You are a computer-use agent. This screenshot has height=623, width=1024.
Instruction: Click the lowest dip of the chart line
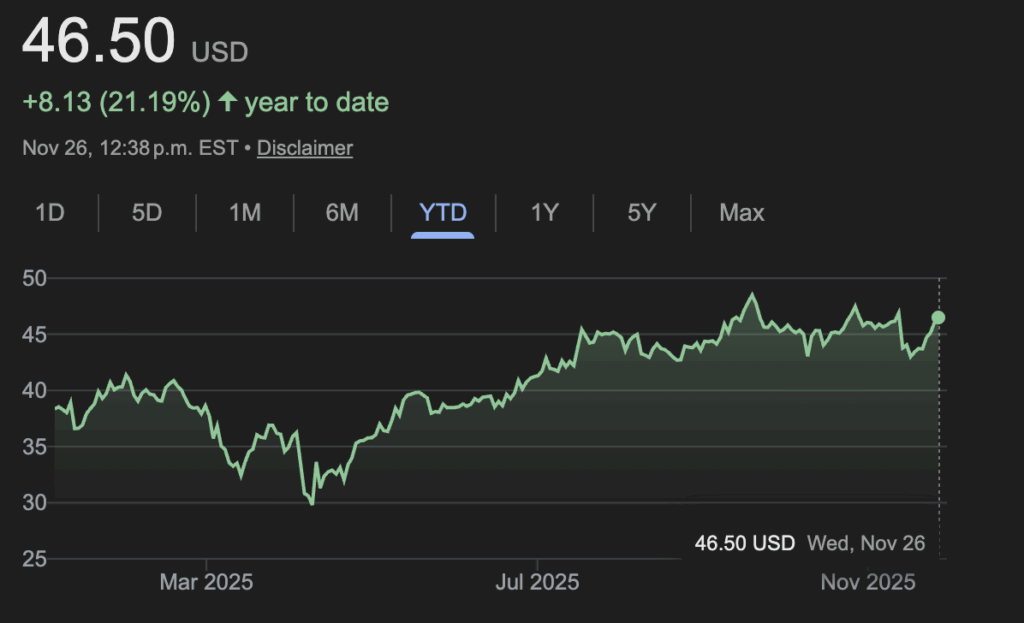click(x=312, y=503)
